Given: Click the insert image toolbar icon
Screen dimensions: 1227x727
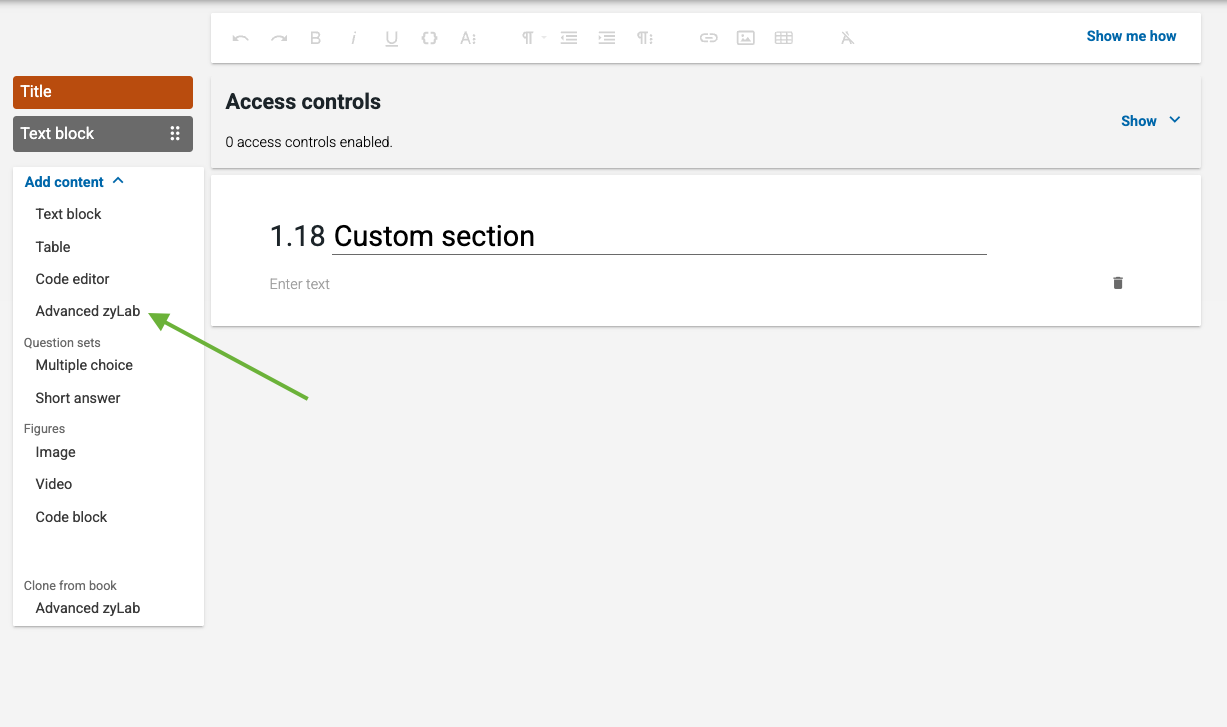Looking at the screenshot, I should (x=745, y=38).
